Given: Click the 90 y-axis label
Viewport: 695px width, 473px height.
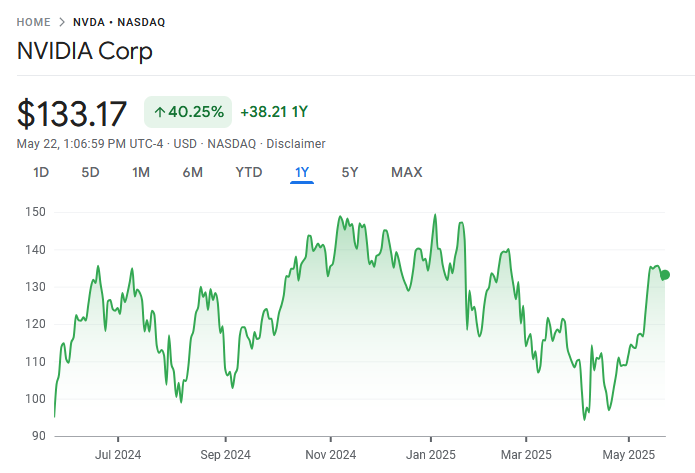Looking at the screenshot, I should tap(39, 436).
